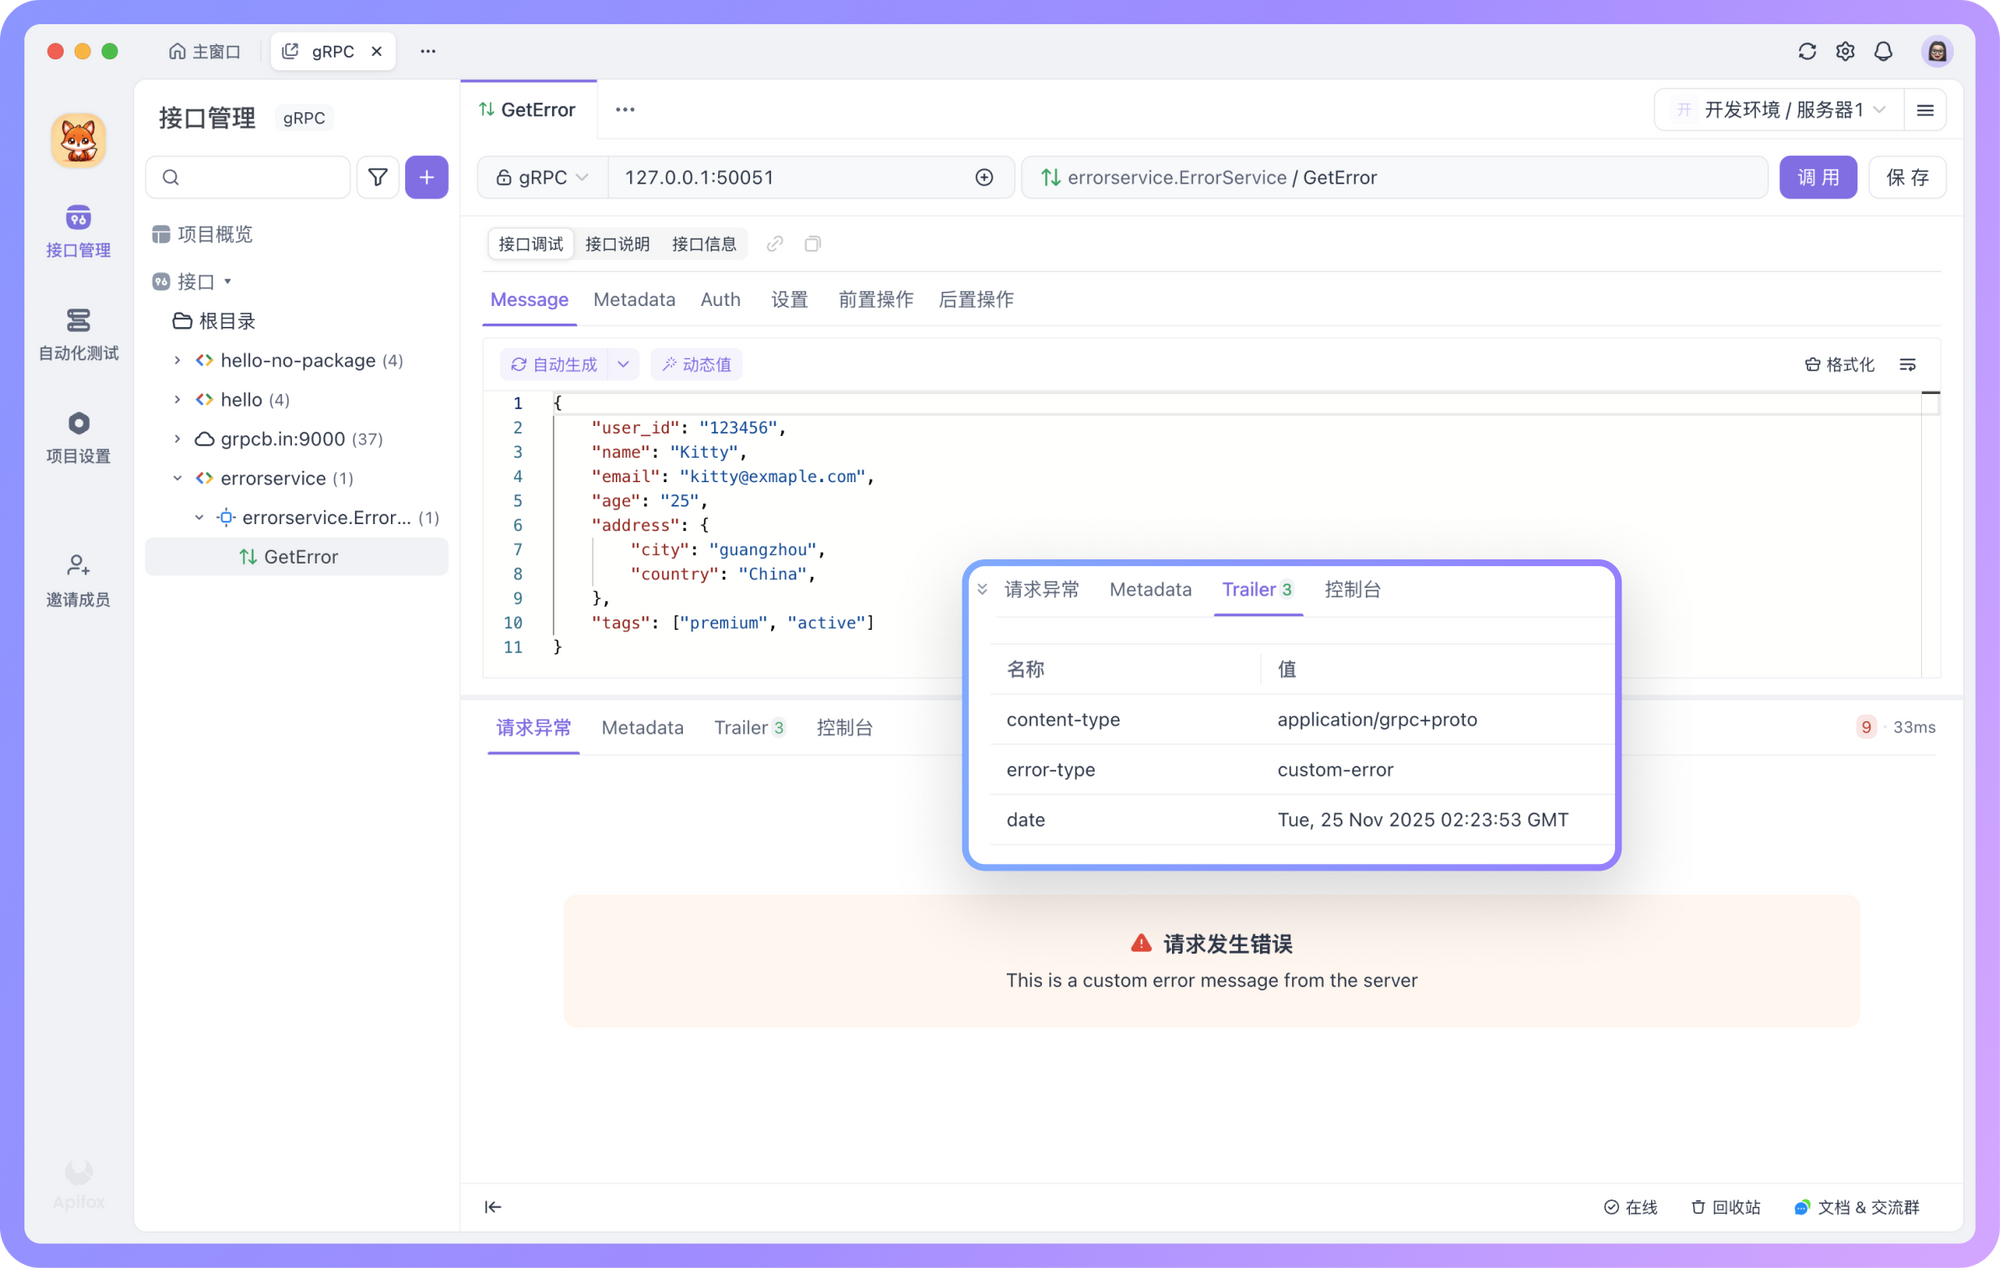Click the 调用 button to invoke GetError
2000x1268 pixels.
1818,177
